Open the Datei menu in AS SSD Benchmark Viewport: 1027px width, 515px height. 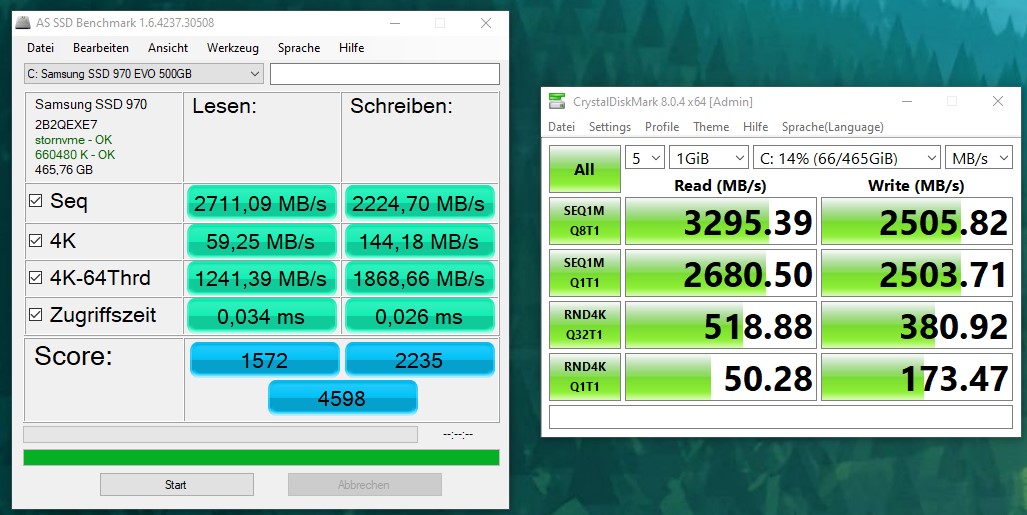(x=41, y=48)
